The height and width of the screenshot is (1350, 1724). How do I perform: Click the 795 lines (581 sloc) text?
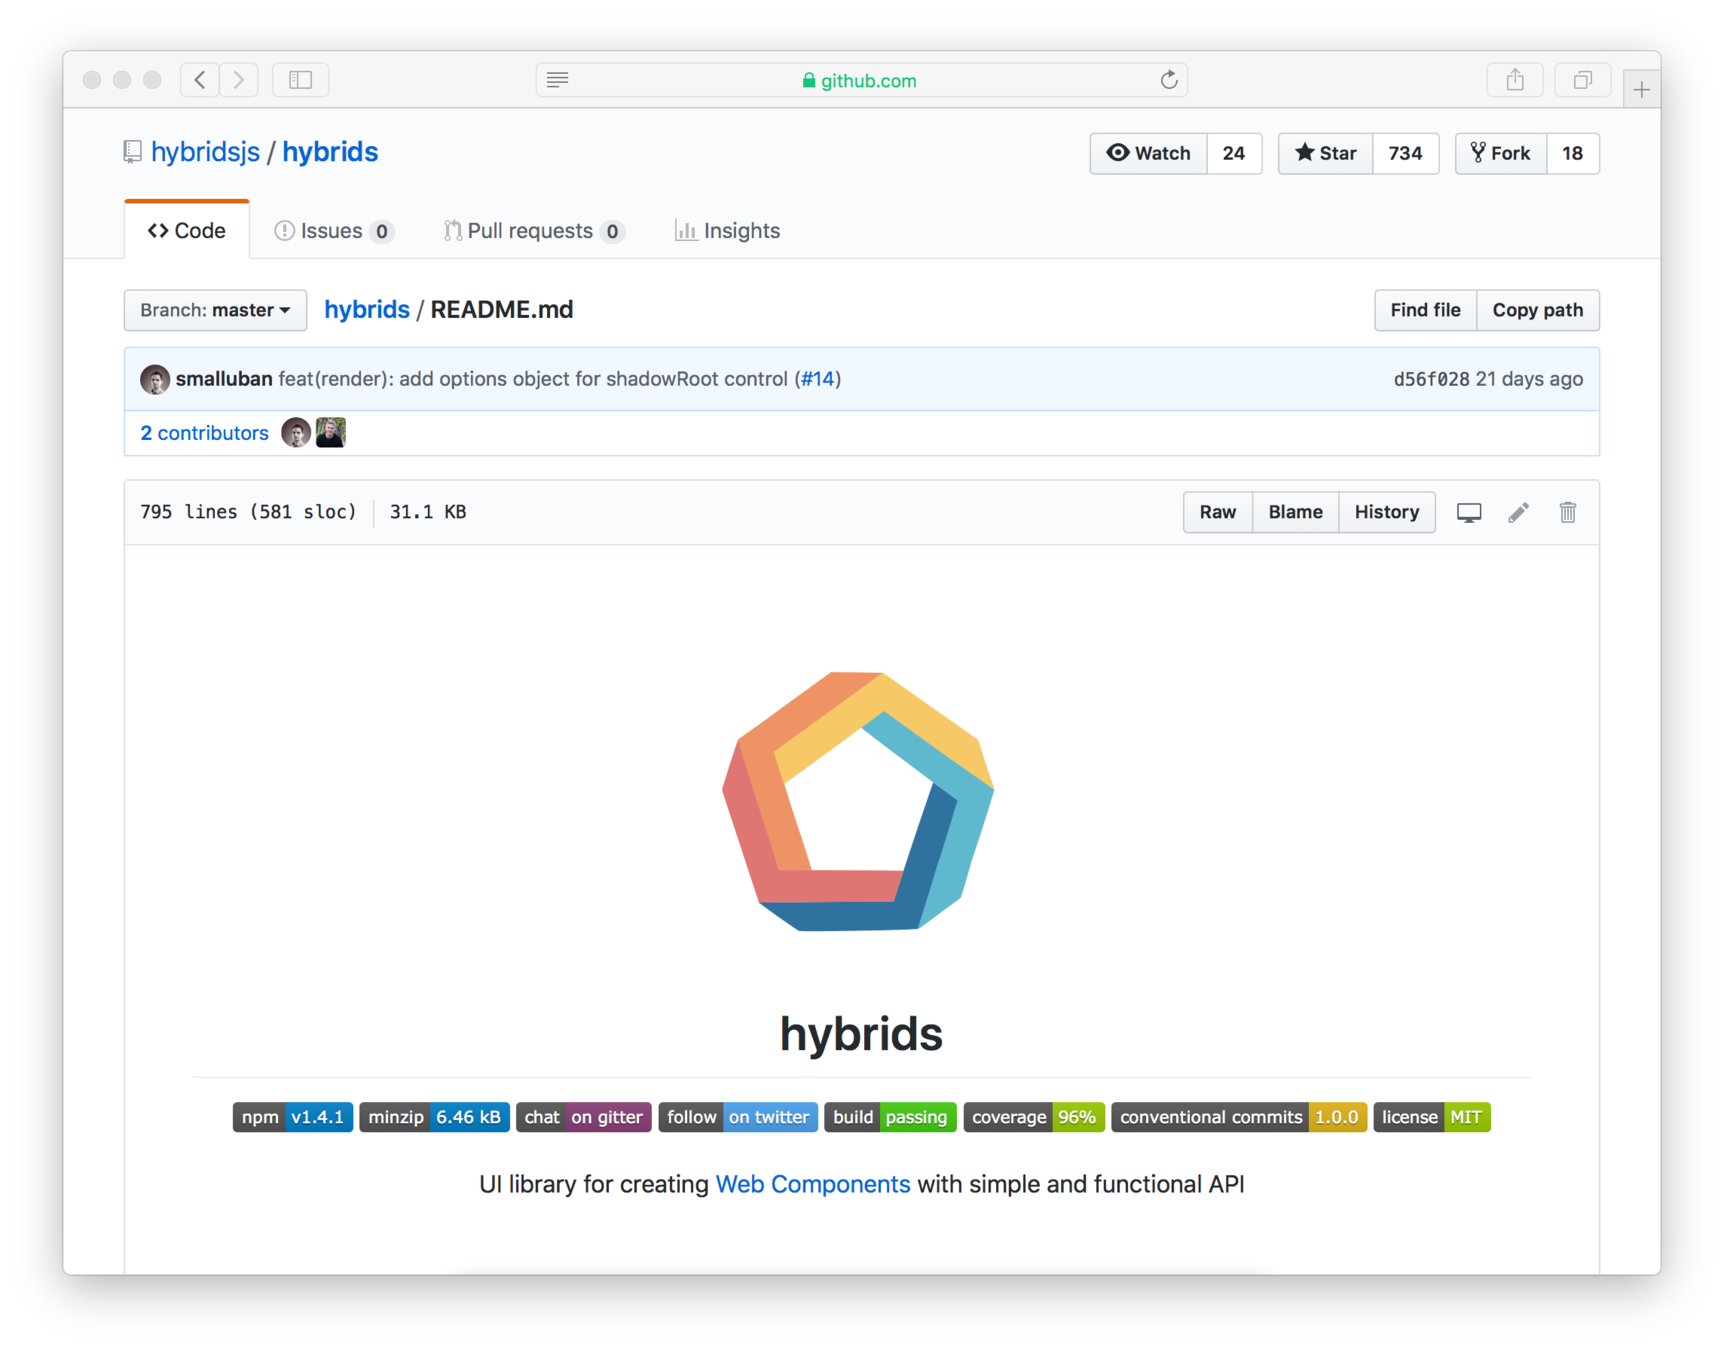point(248,512)
